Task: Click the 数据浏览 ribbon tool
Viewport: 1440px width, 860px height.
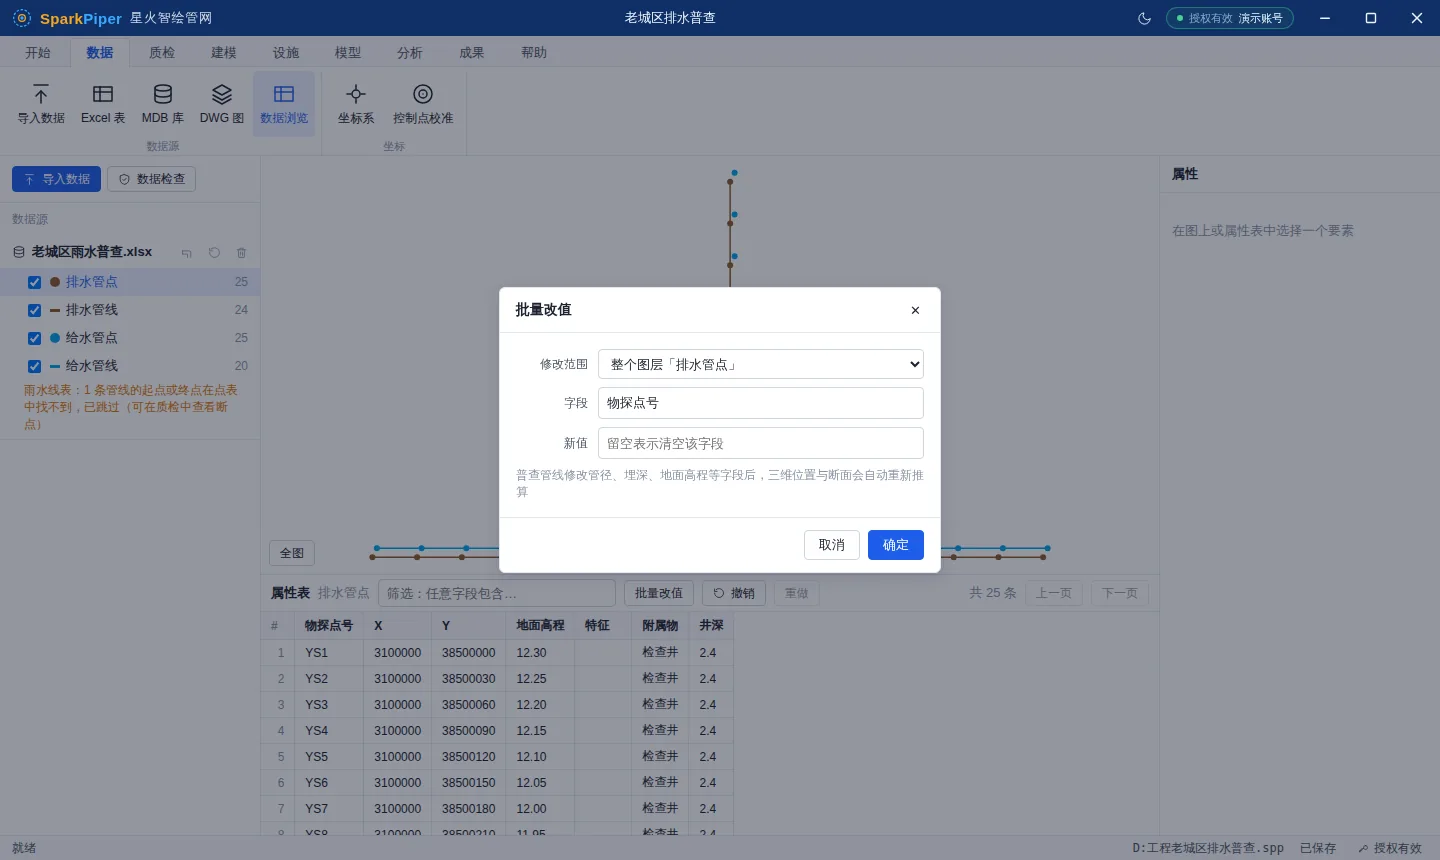Action: [284, 104]
